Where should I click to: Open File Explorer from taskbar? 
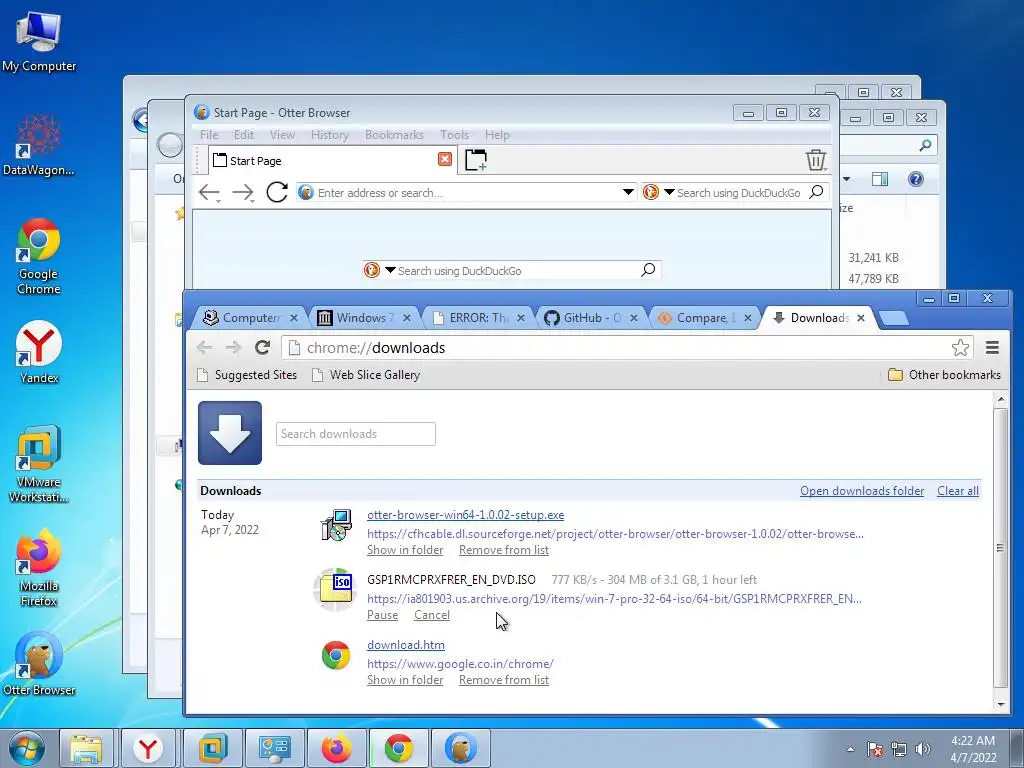pyautogui.click(x=86, y=748)
